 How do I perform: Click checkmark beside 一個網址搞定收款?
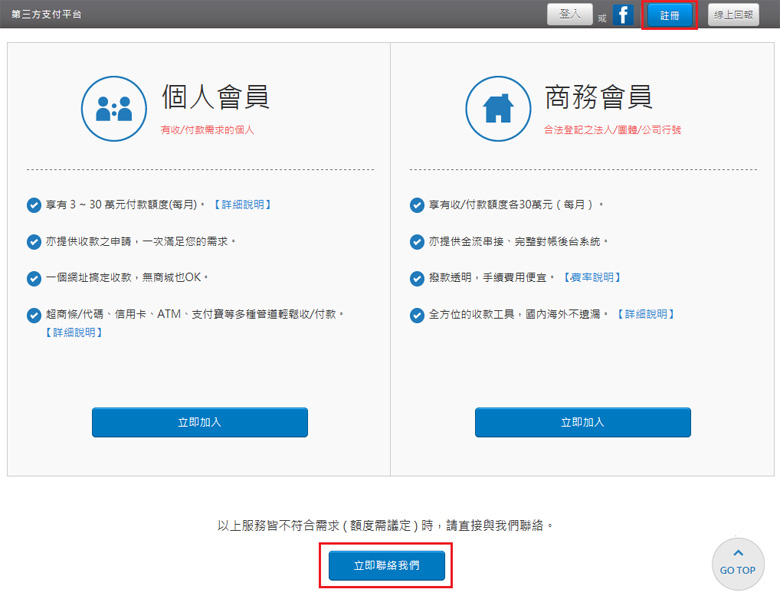(34, 278)
